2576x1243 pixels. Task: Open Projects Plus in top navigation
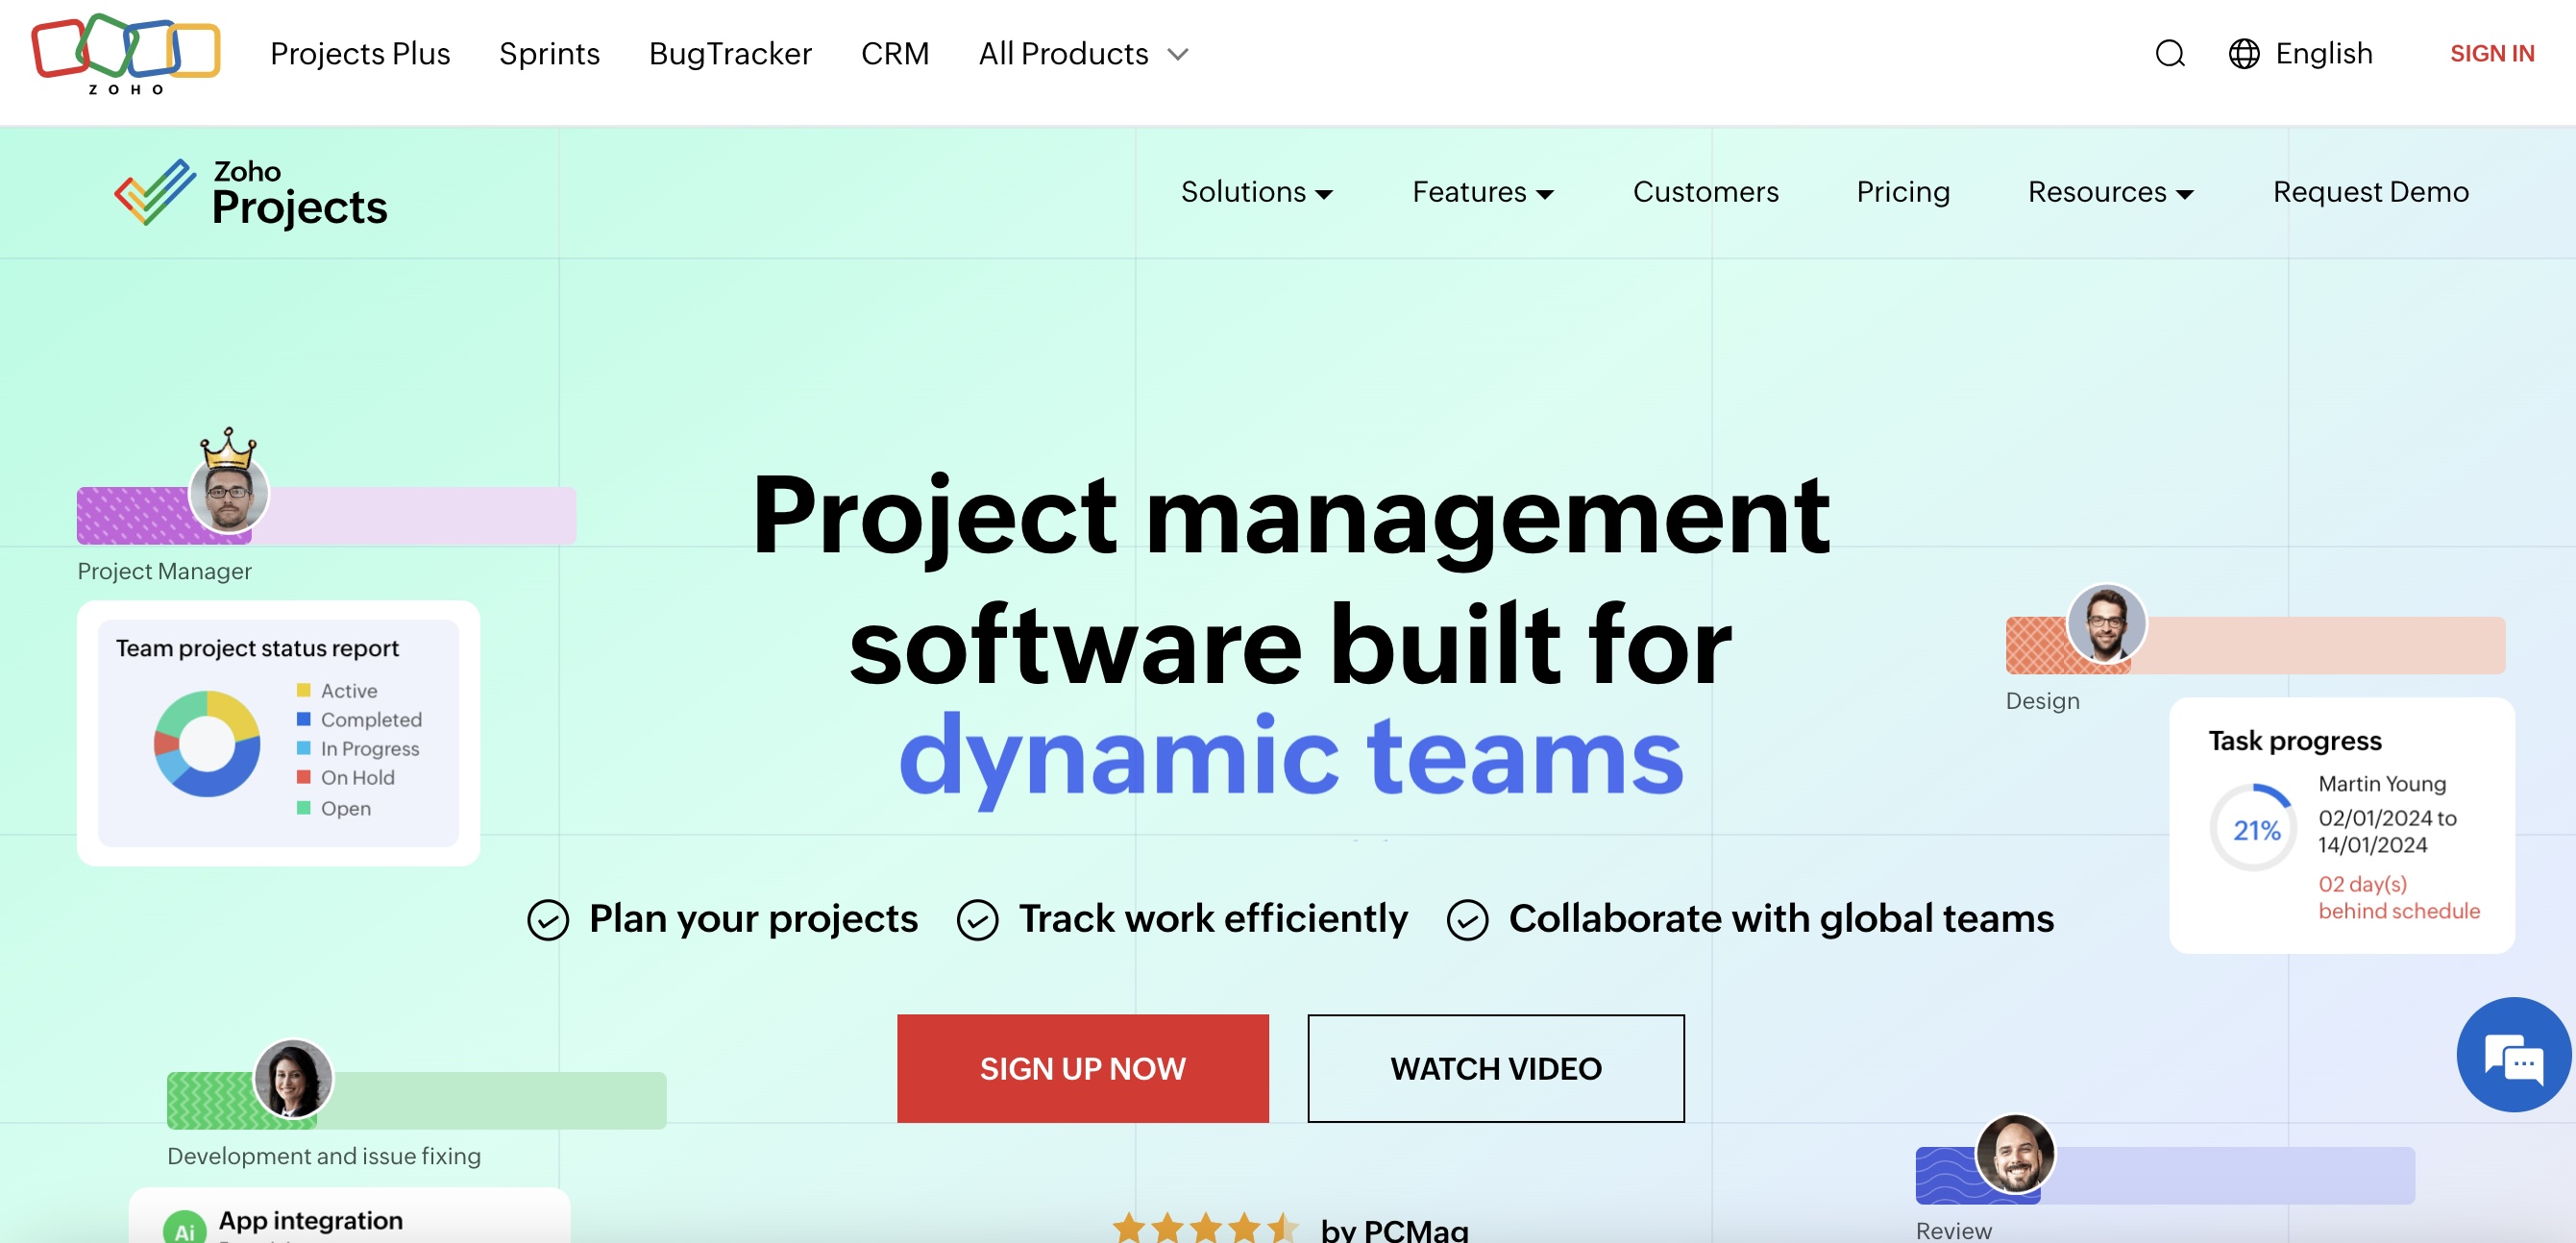point(360,54)
